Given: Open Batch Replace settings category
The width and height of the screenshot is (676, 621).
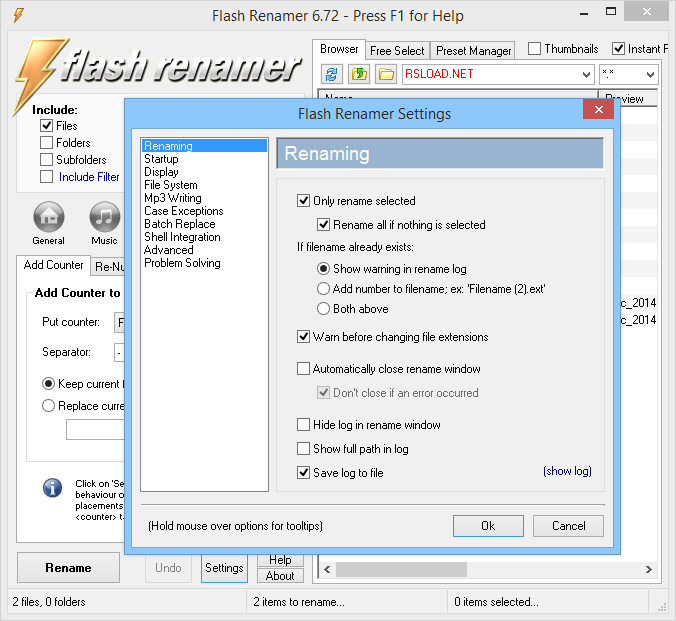Looking at the screenshot, I should point(180,223).
